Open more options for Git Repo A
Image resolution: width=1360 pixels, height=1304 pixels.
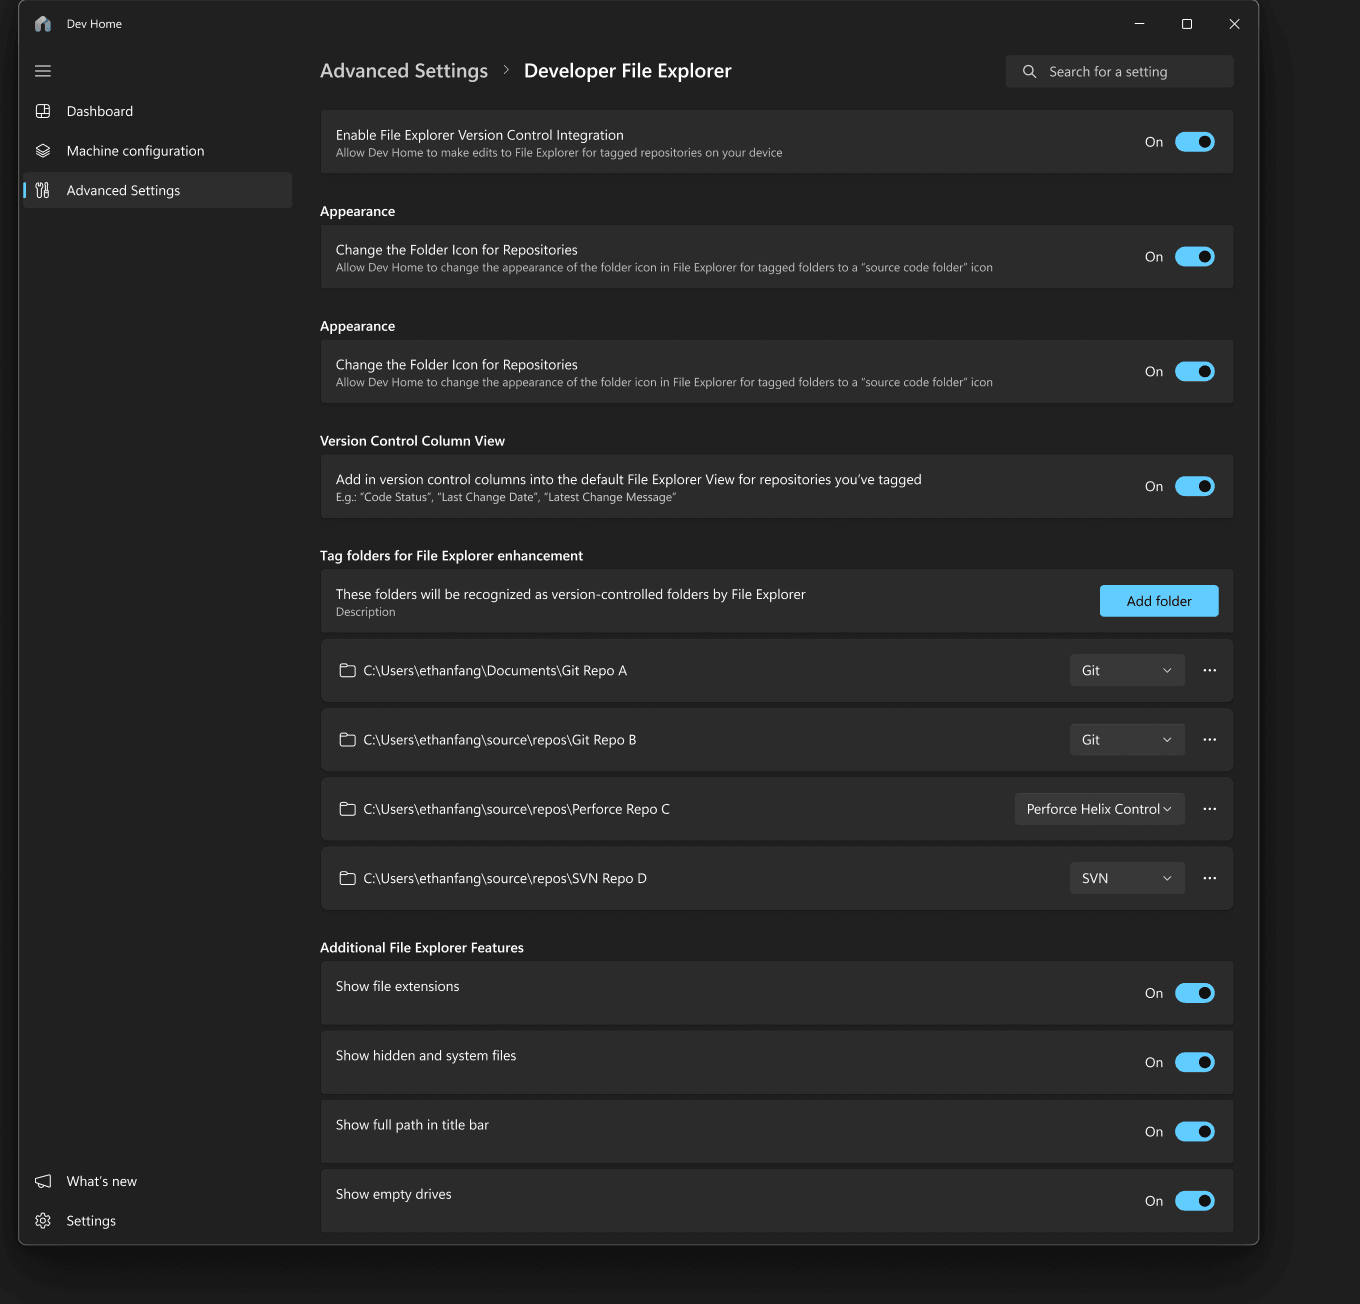pos(1209,670)
